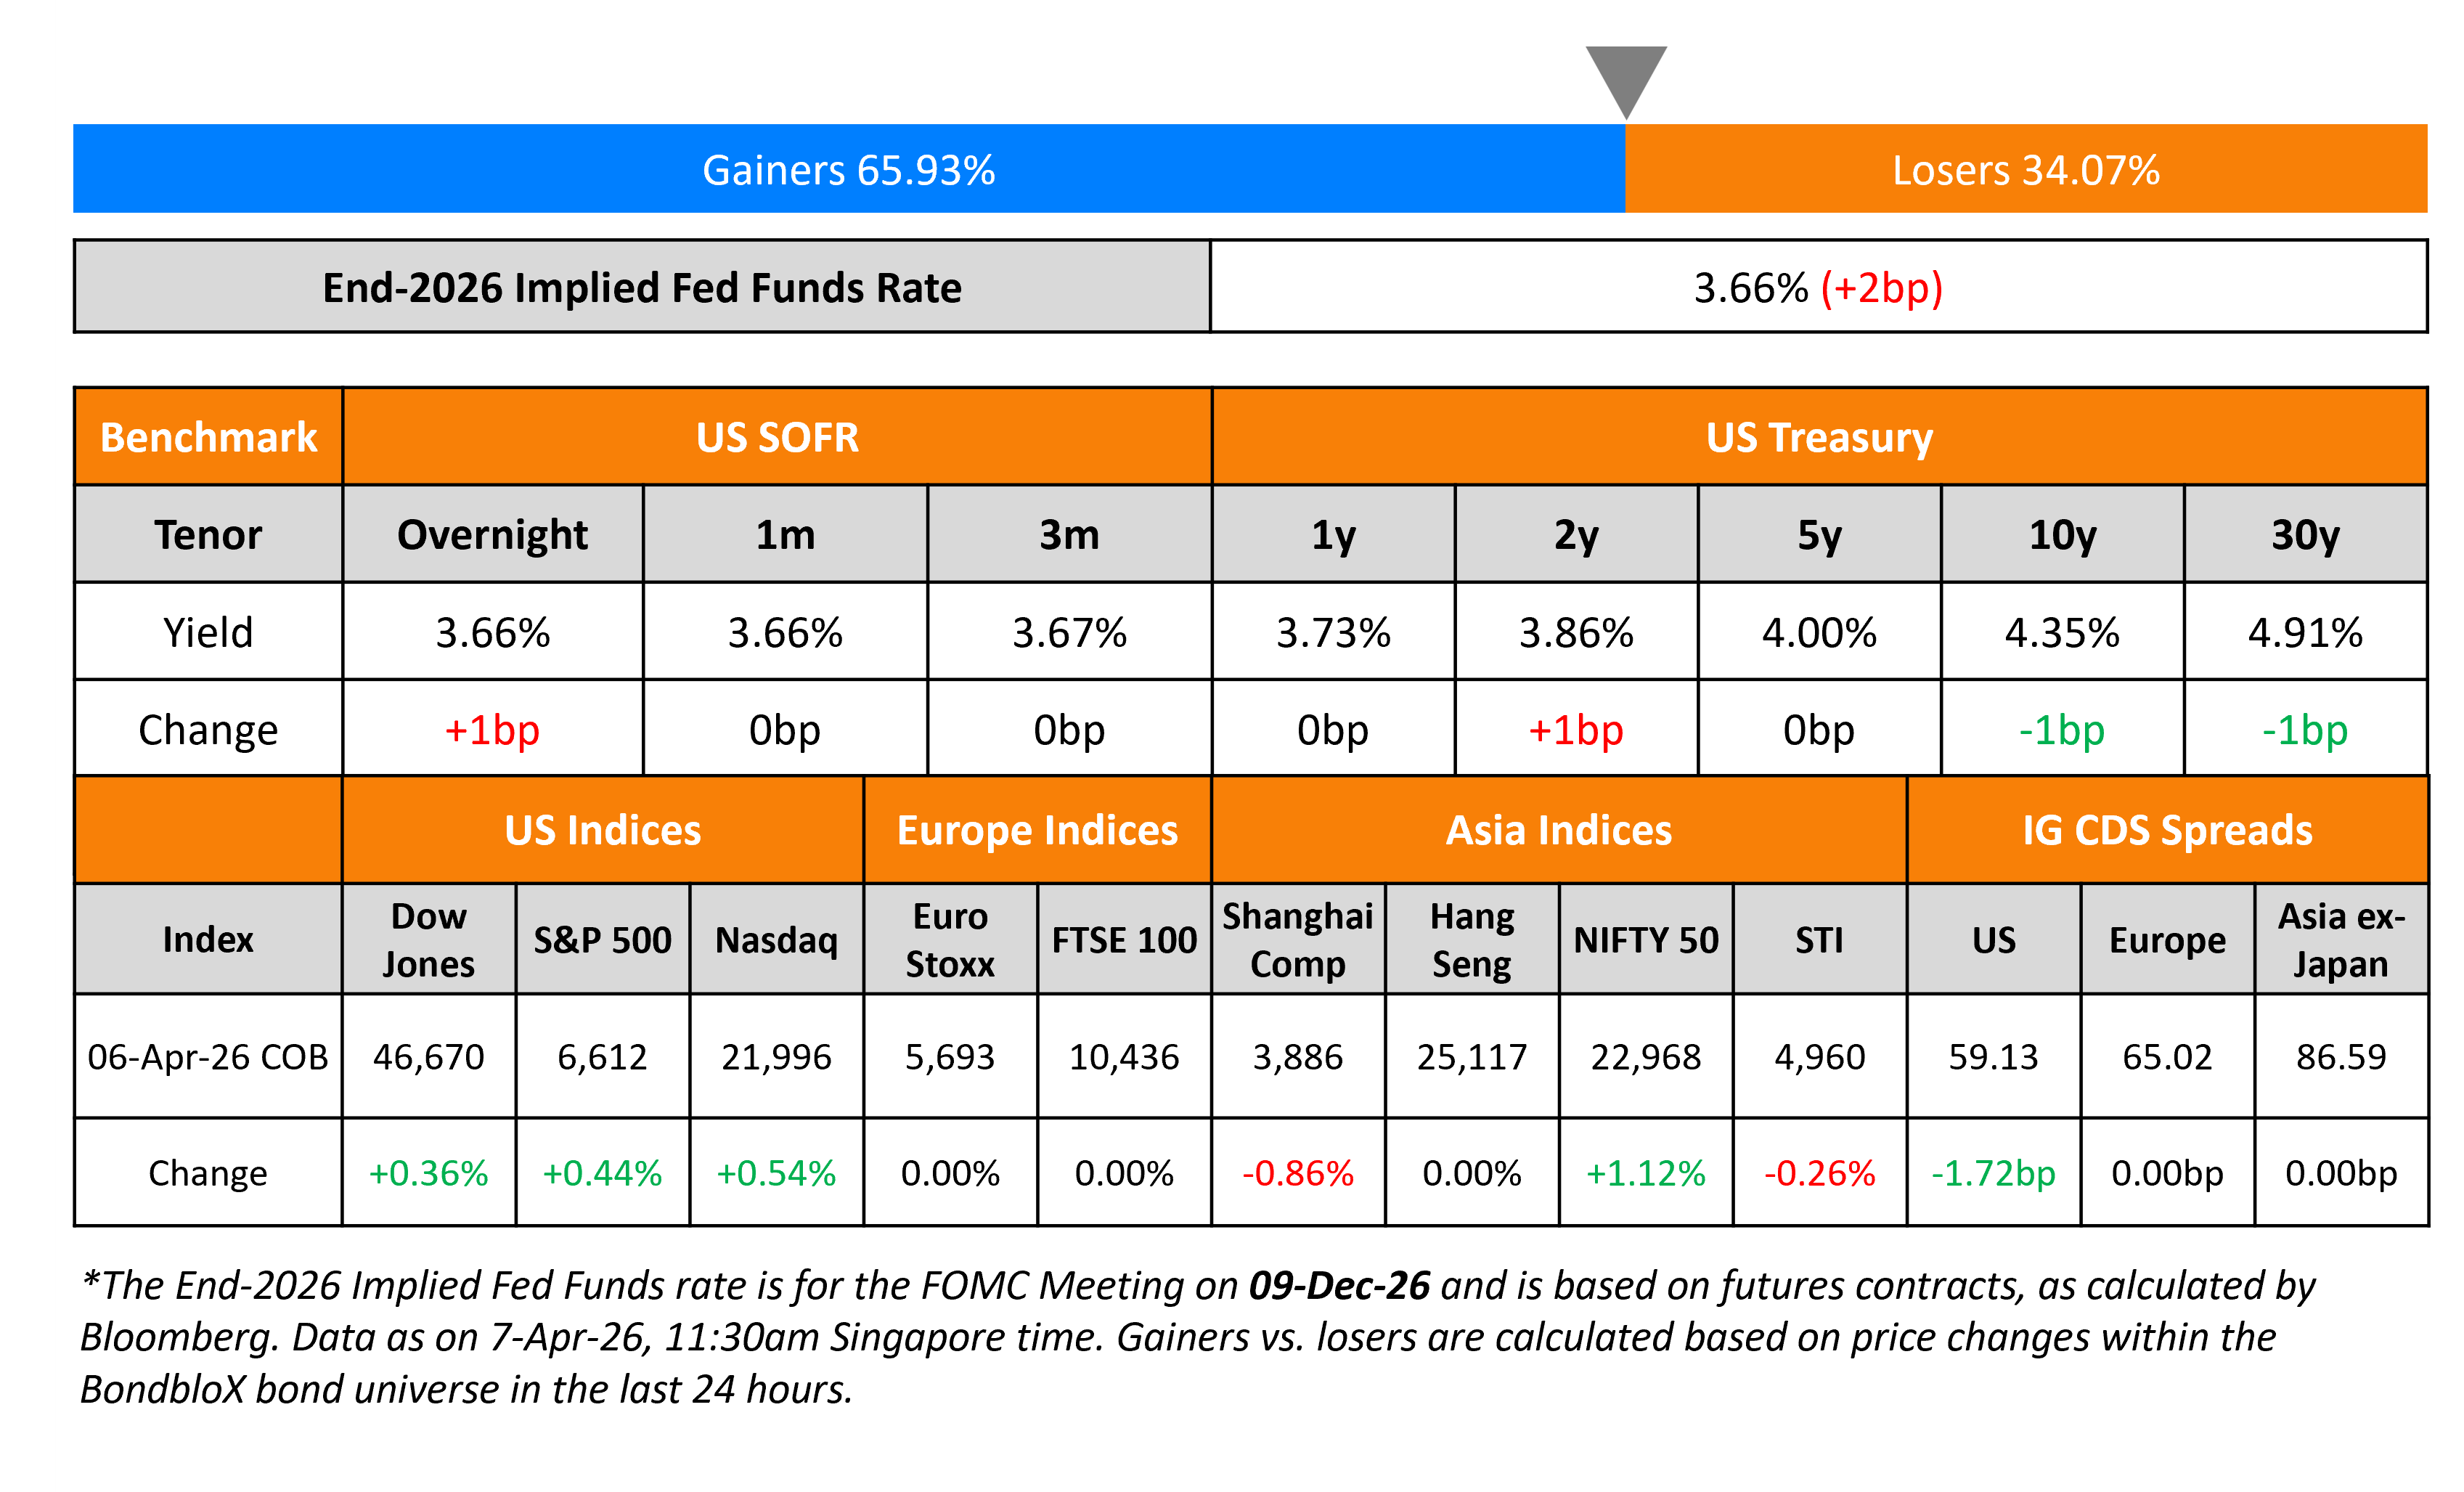The image size is (2464, 1492).
Task: Click the Shanghai Comp change of -0.86%
Action: point(1298,1172)
